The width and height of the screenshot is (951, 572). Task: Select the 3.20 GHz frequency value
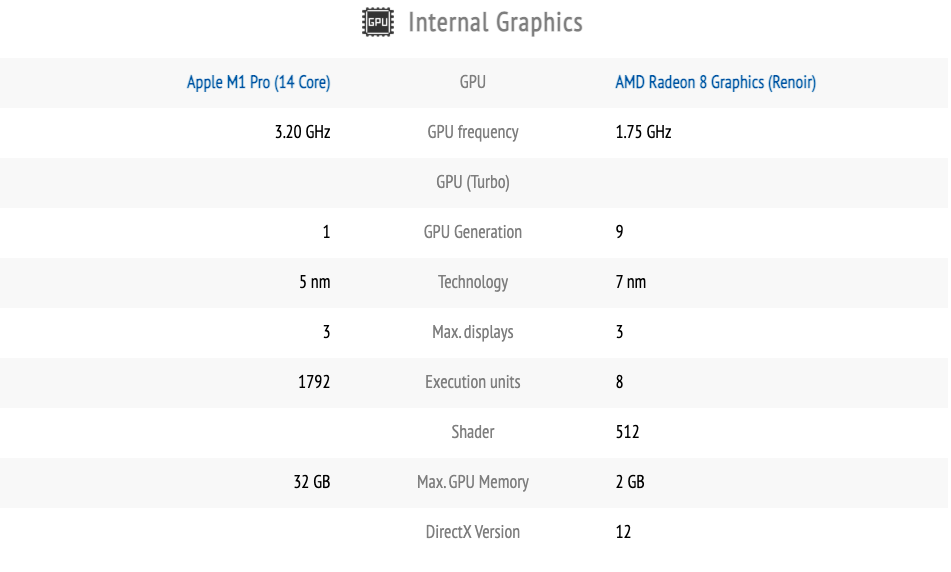click(x=302, y=132)
